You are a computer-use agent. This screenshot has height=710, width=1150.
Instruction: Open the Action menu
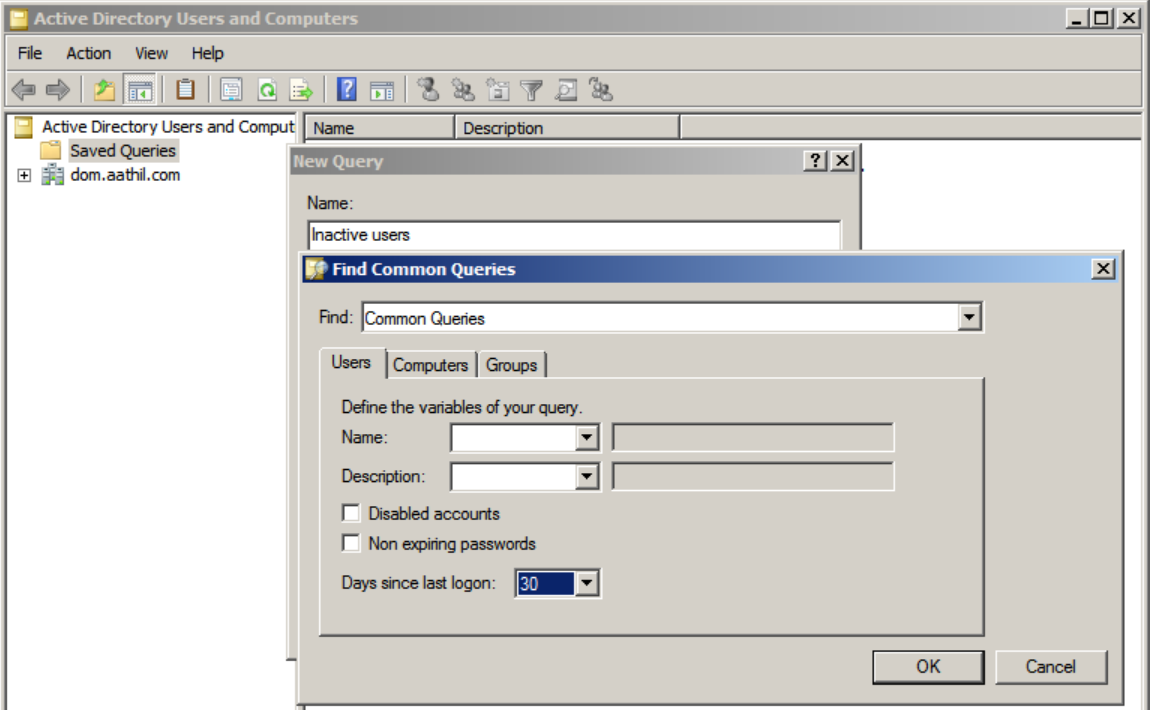click(88, 53)
